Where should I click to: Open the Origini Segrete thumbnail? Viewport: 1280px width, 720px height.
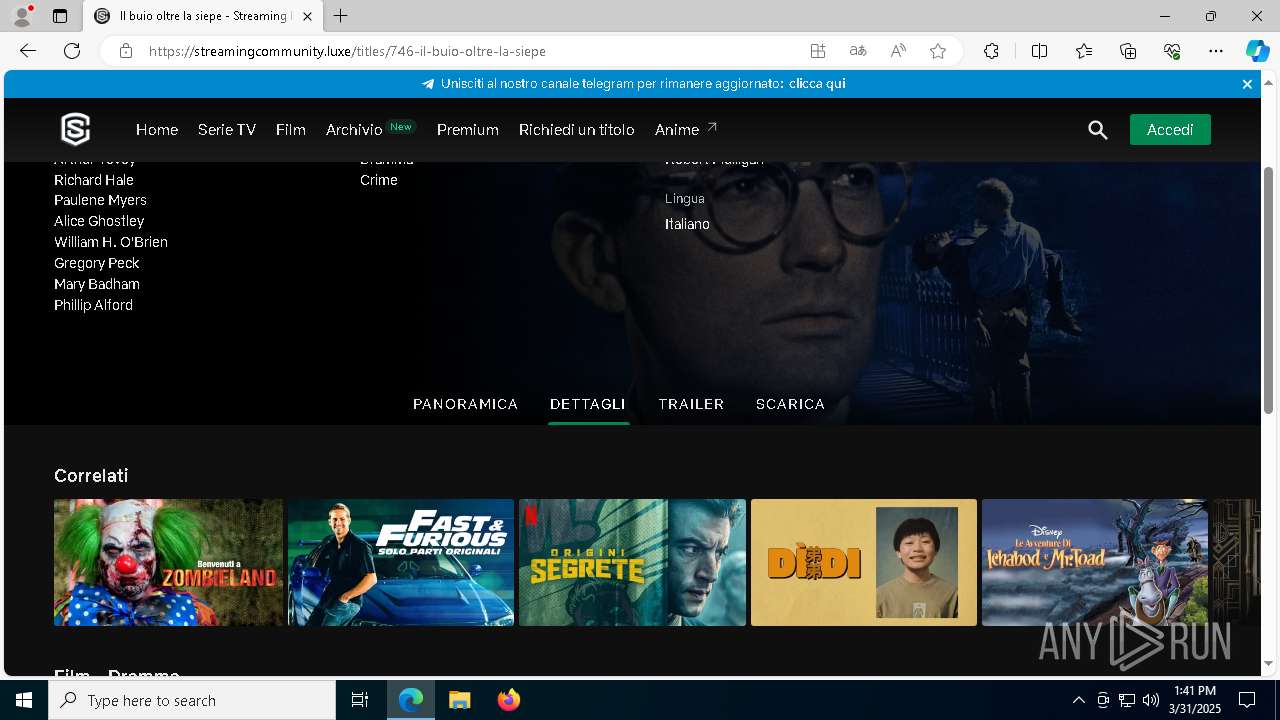(x=632, y=563)
